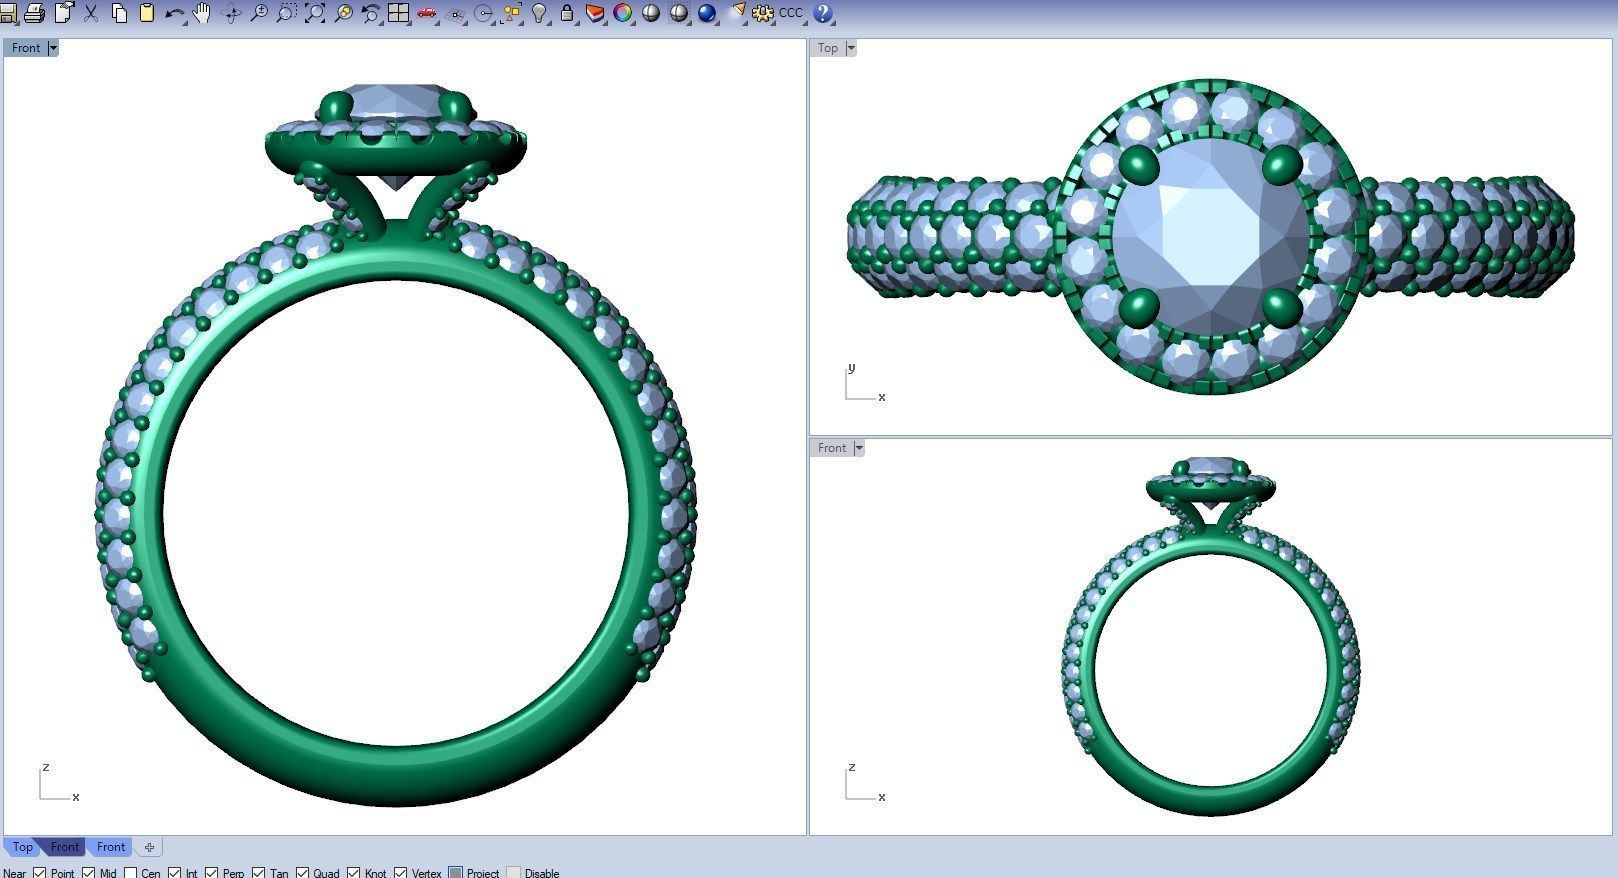Click the Copy icon
The width and height of the screenshot is (1618, 878).
pyautogui.click(x=119, y=13)
